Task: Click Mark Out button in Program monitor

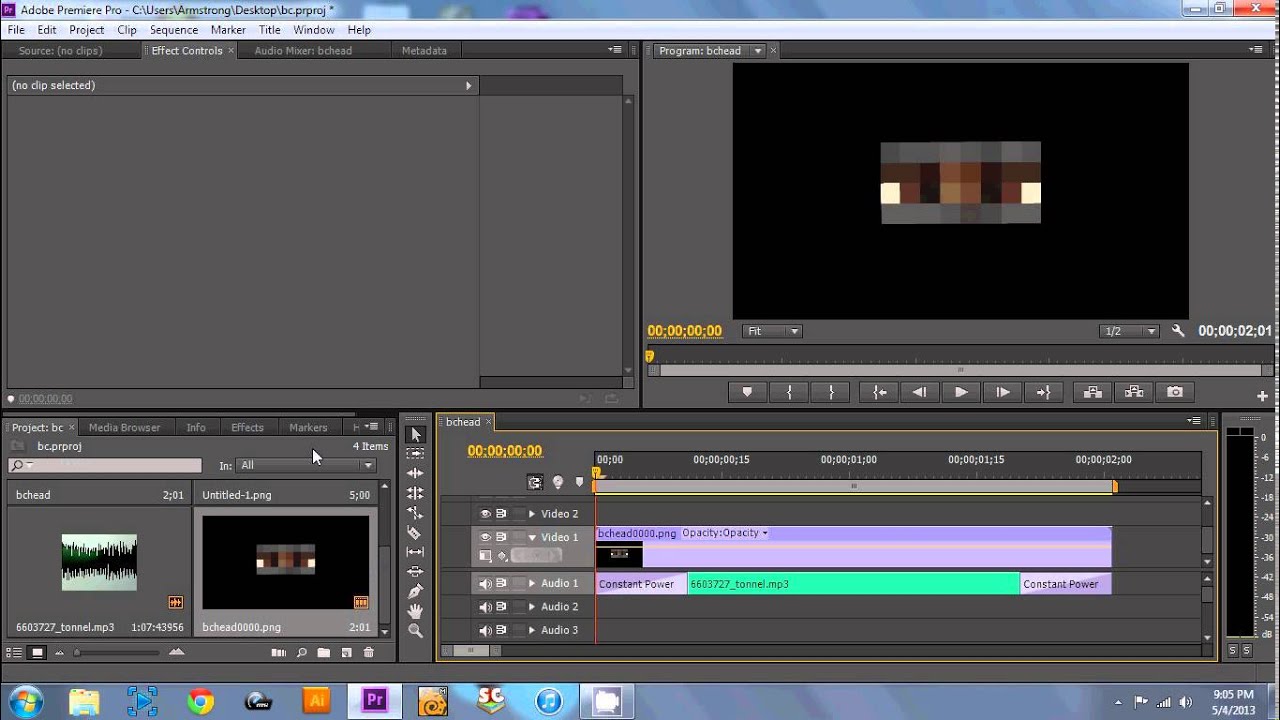Action: pyautogui.click(x=831, y=392)
